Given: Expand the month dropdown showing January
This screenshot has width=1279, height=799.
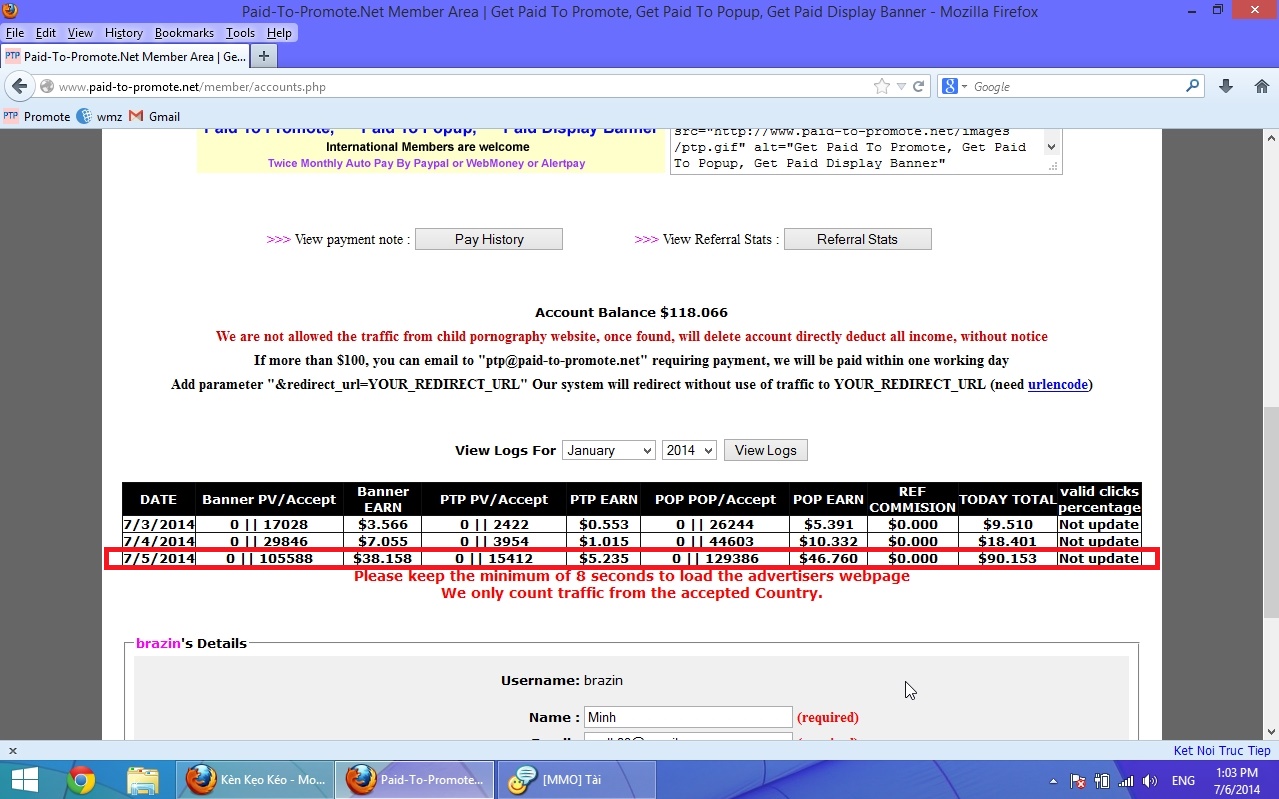Looking at the screenshot, I should coord(608,450).
